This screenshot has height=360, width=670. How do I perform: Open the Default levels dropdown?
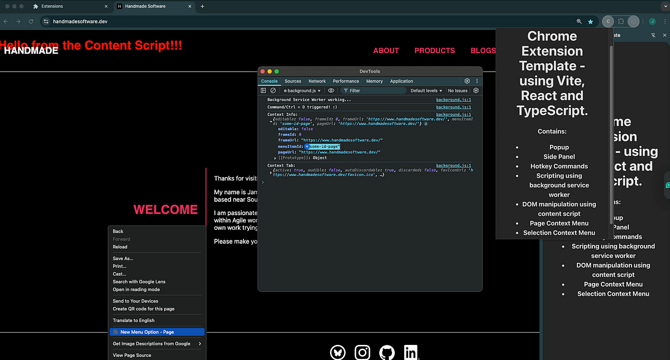tap(426, 91)
